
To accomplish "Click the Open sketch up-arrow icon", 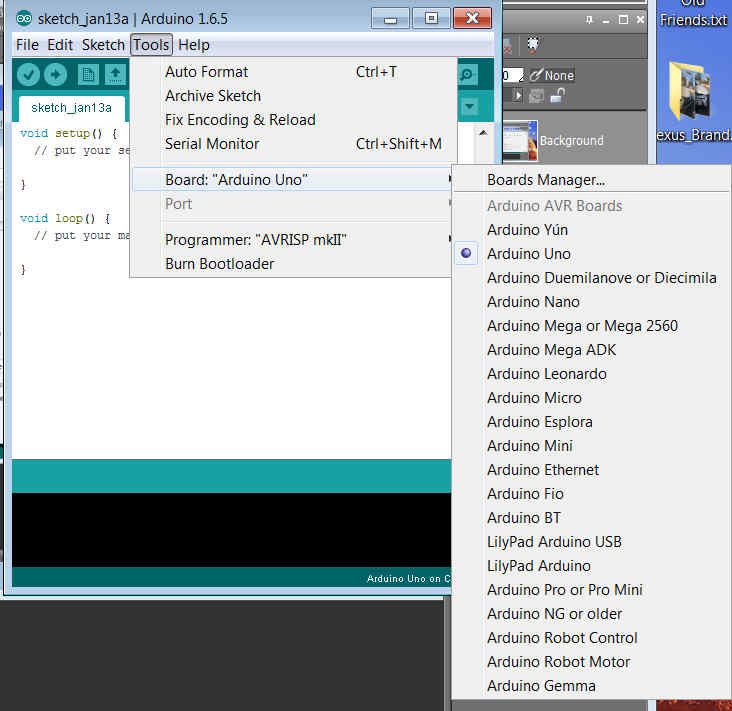I will pos(115,75).
